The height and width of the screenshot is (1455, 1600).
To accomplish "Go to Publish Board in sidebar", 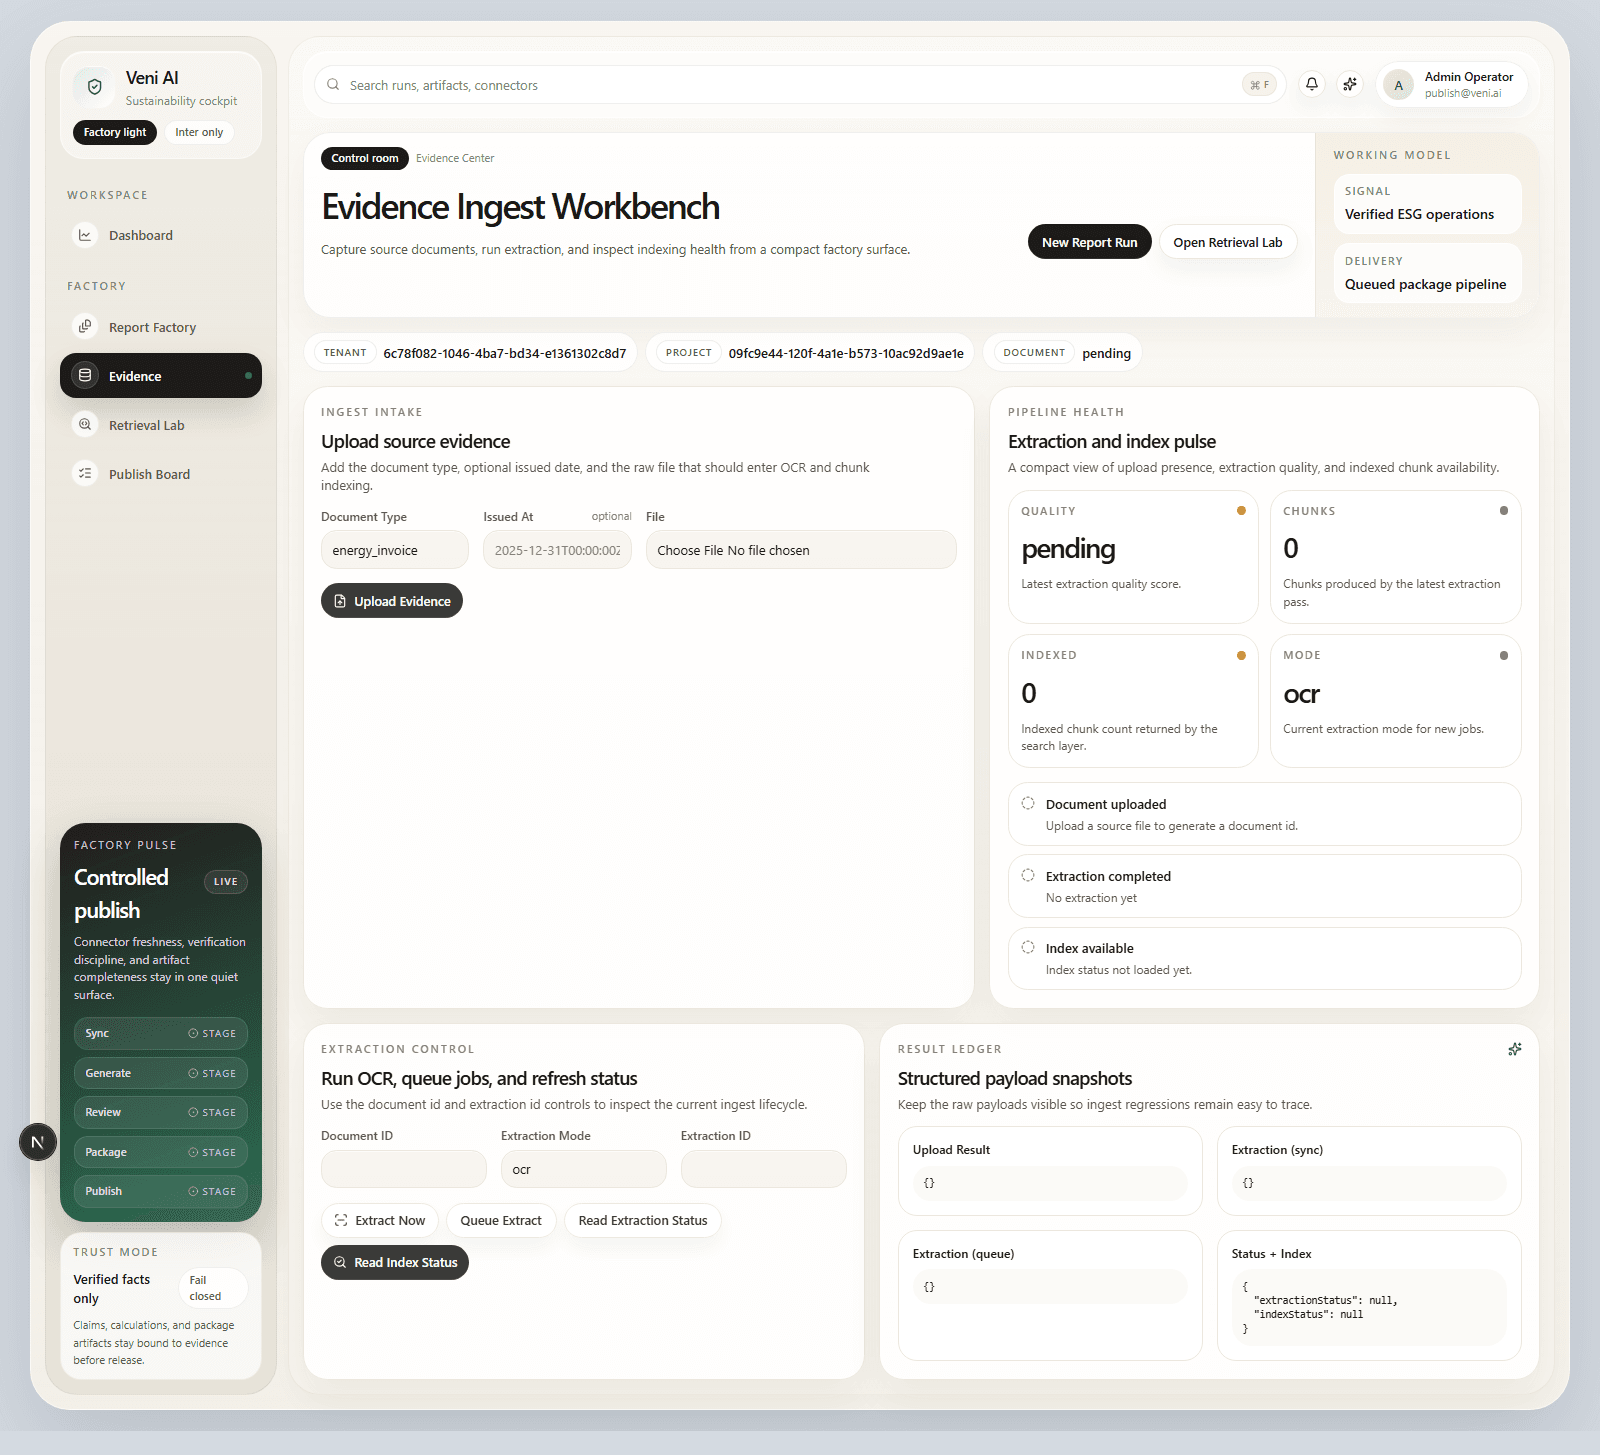I will point(149,474).
